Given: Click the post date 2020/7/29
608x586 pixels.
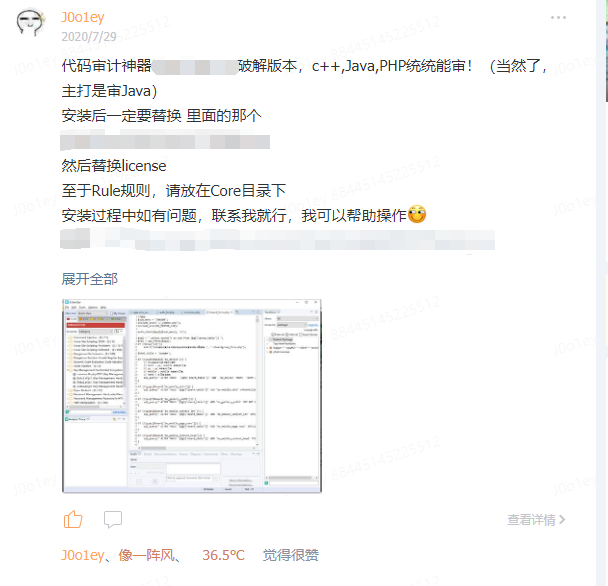Looking at the screenshot, I should [x=89, y=36].
